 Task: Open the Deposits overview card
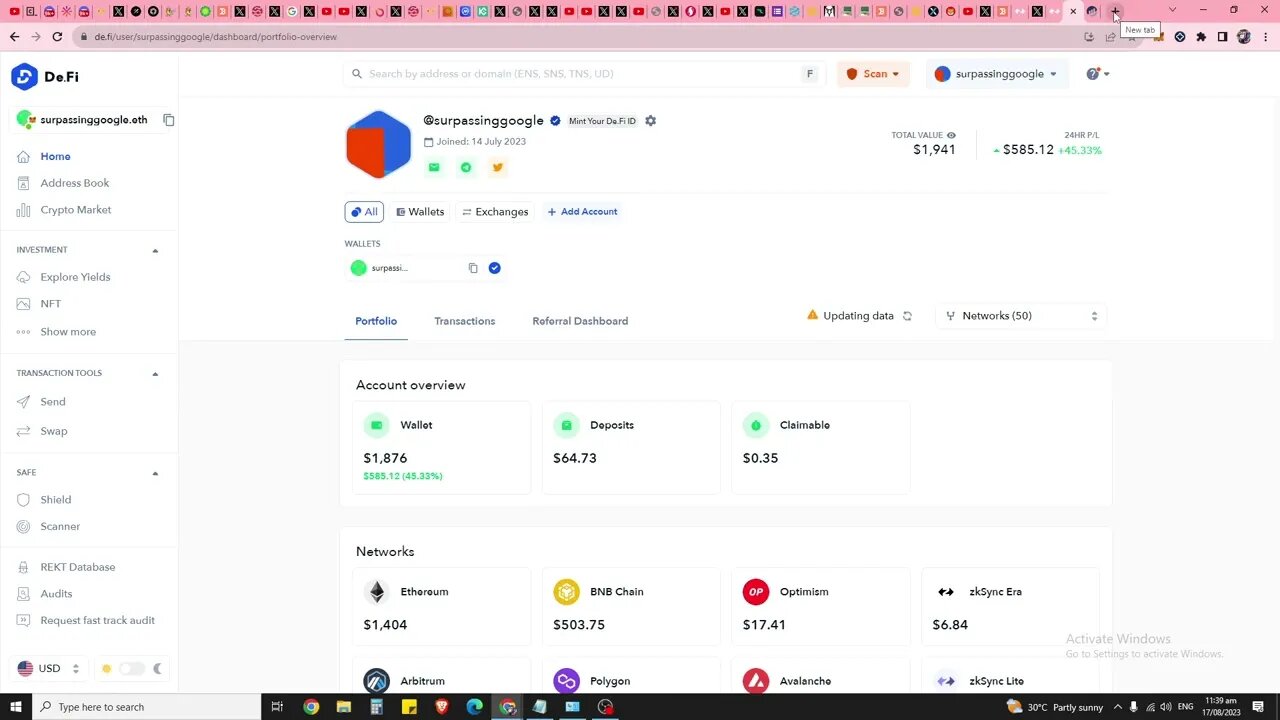(x=631, y=448)
